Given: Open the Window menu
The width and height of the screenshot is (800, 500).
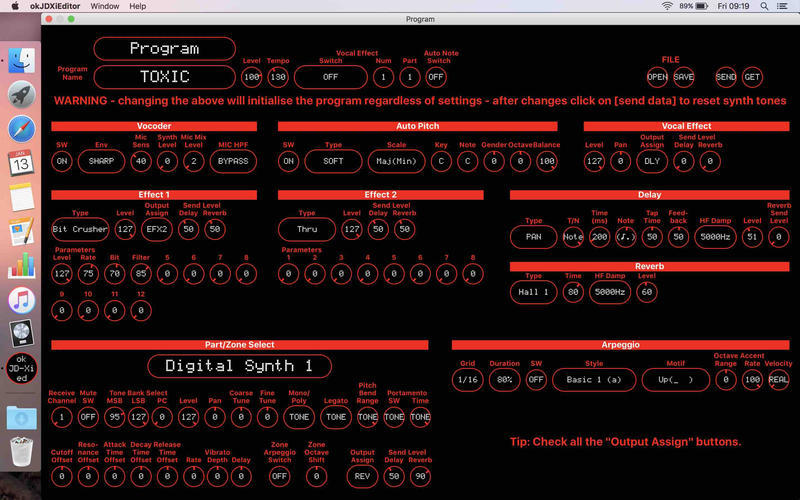Looking at the screenshot, I should (x=104, y=6).
